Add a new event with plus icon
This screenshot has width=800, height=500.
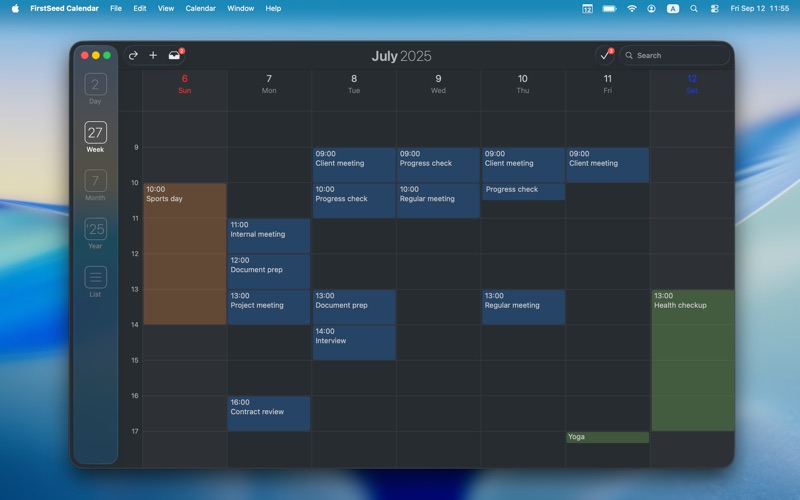coord(153,56)
